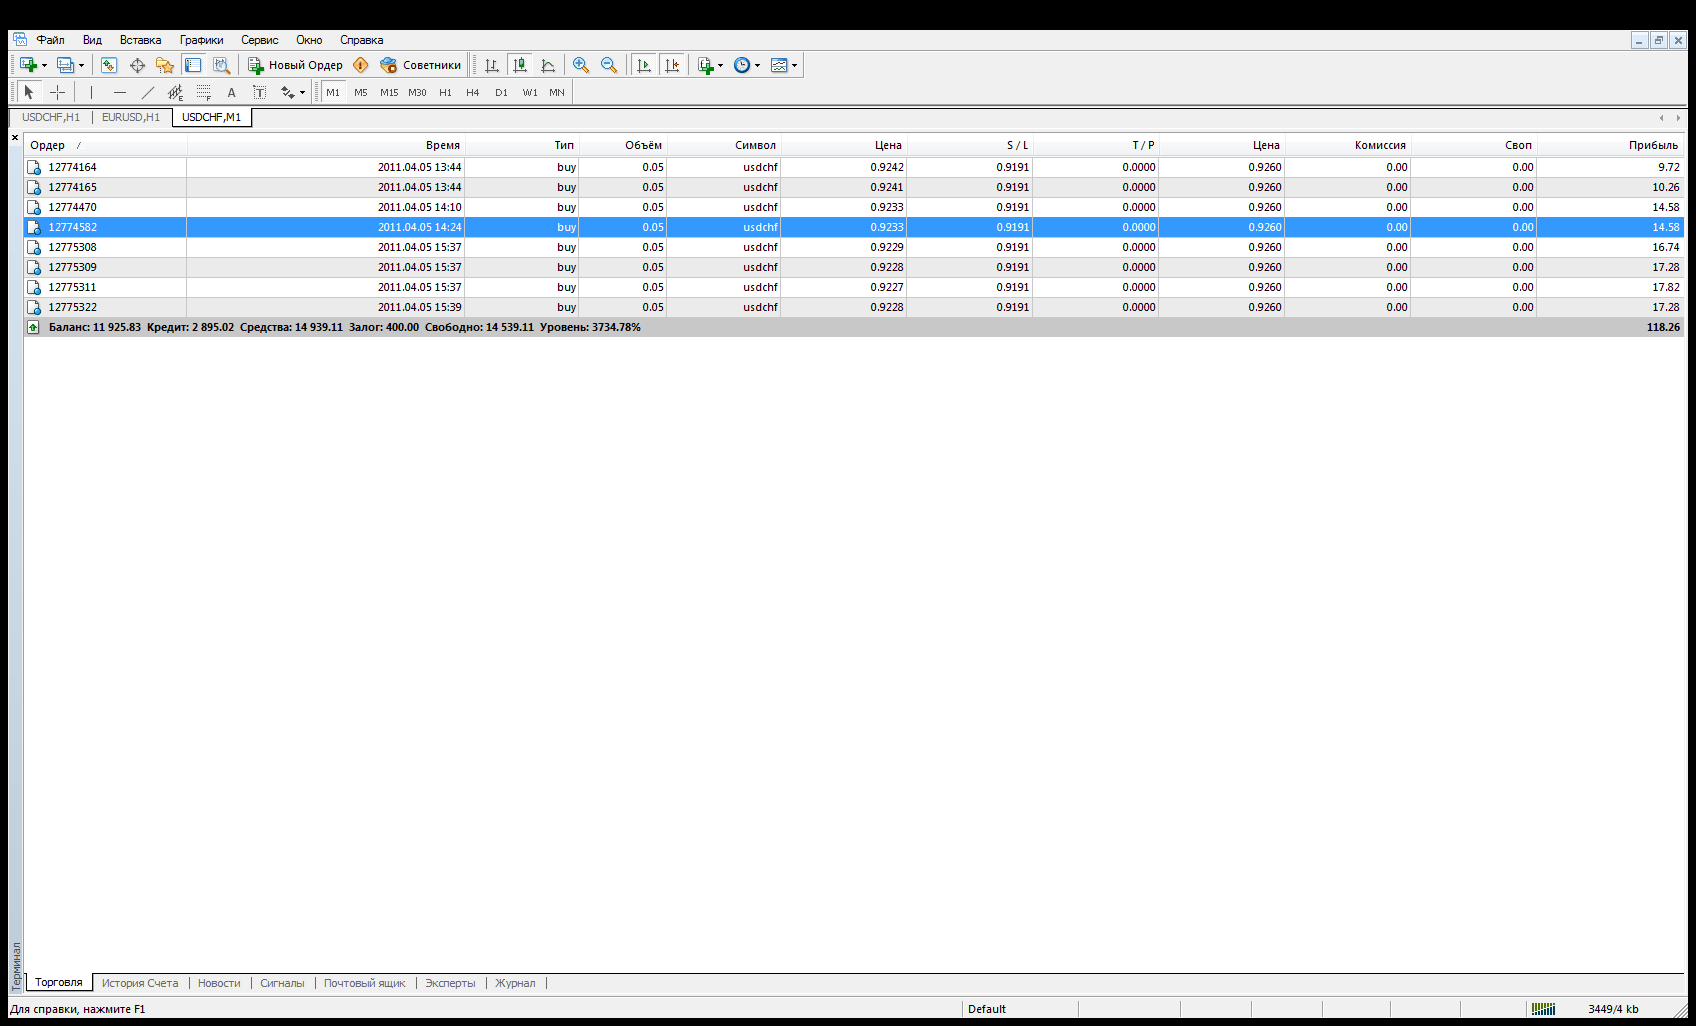
Task: Open the Strategy Tester icon
Action: pyautogui.click(x=221, y=65)
